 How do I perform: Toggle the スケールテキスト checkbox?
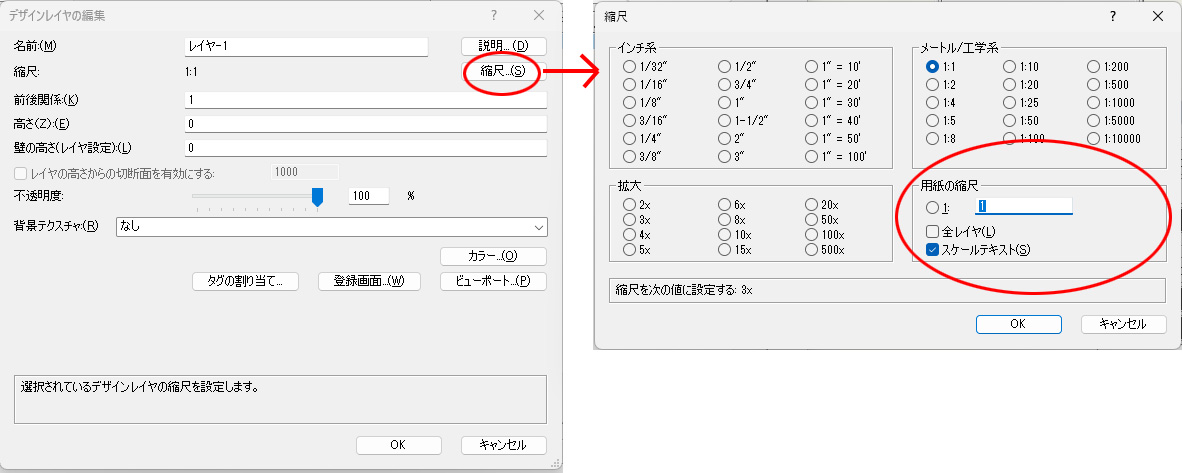932,250
